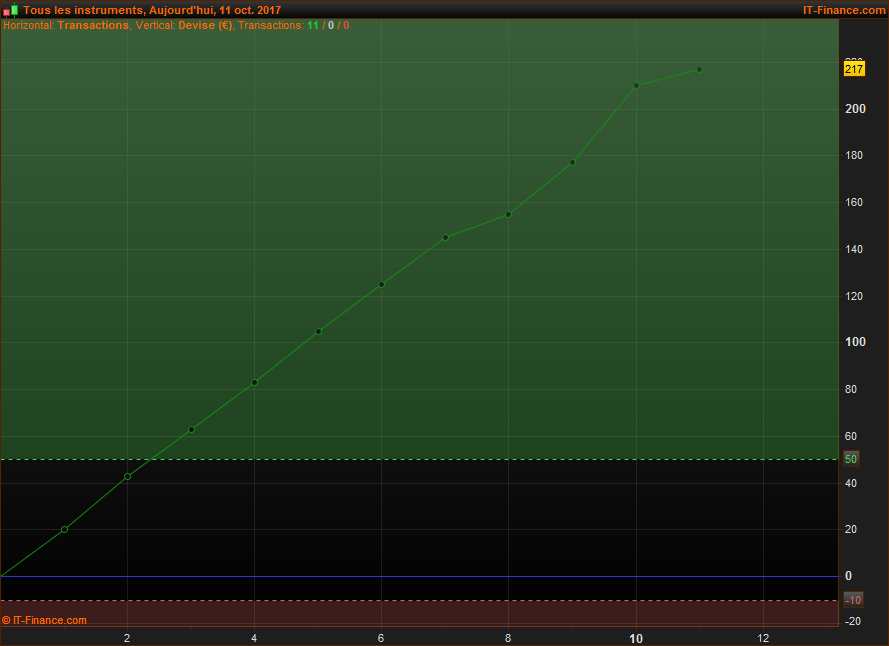Click the red losing transactions count
Image resolution: width=889 pixels, height=646 pixels.
pos(347,25)
